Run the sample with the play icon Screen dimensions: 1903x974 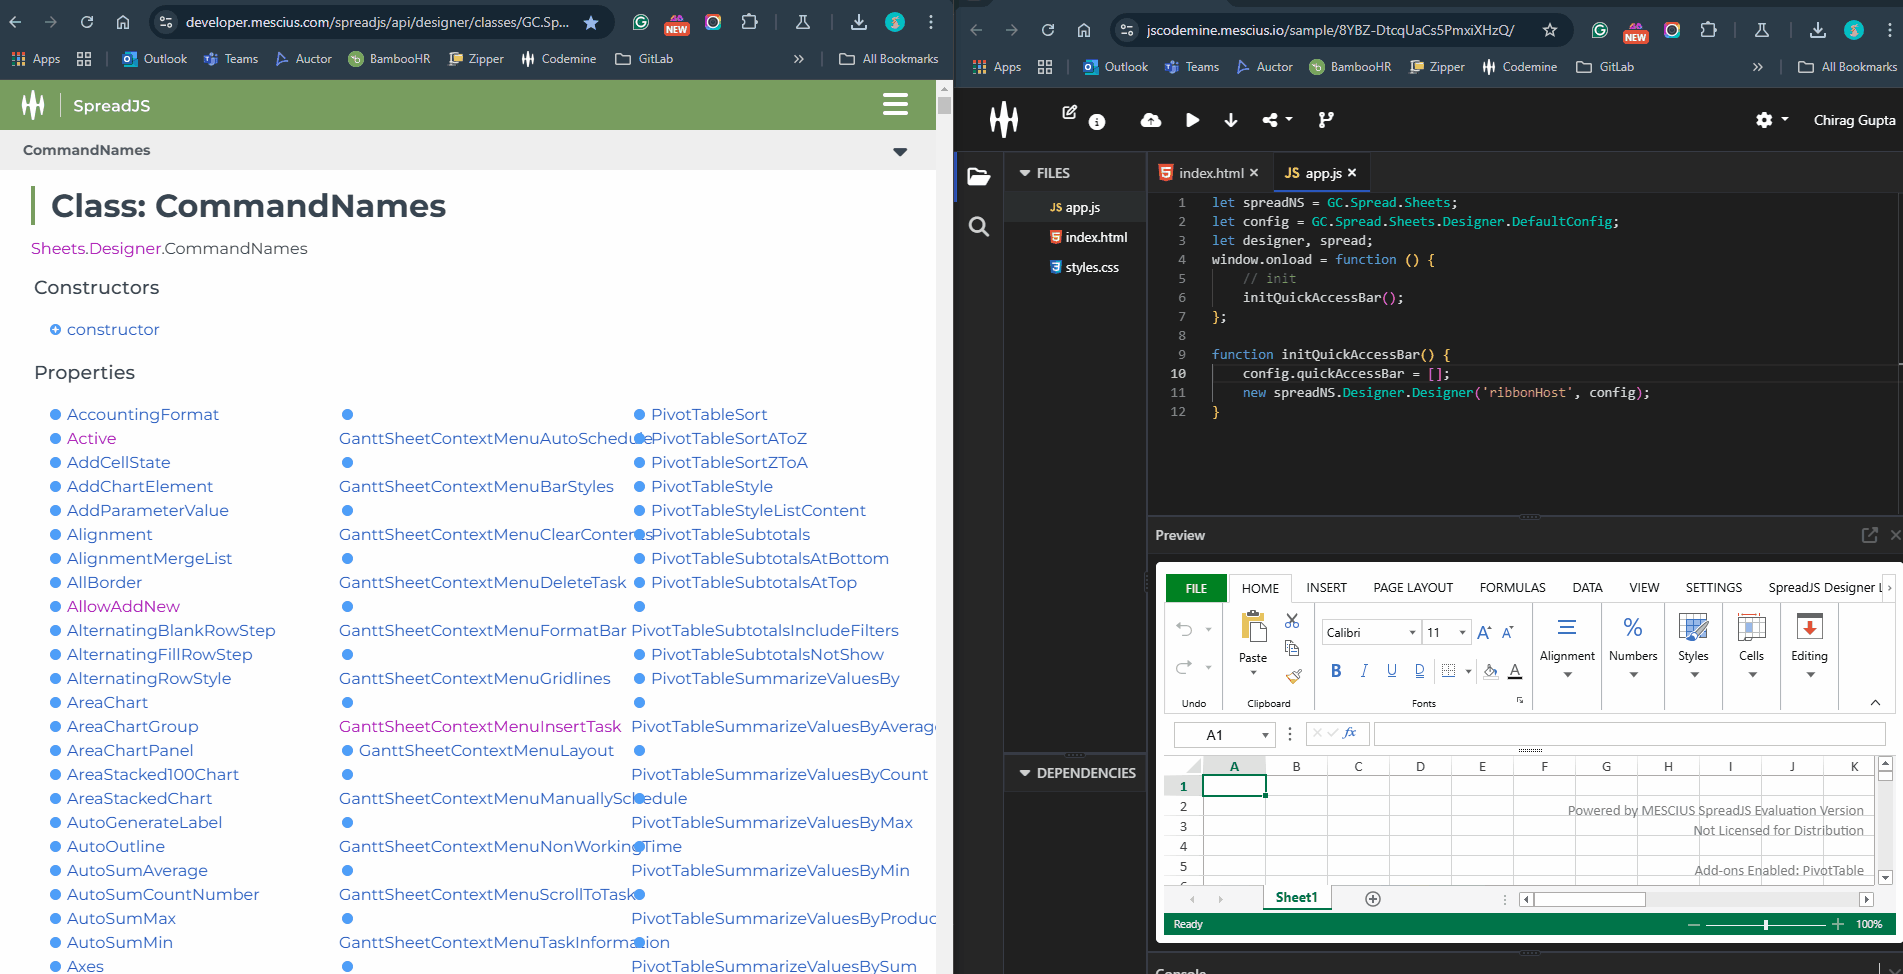pos(1192,120)
